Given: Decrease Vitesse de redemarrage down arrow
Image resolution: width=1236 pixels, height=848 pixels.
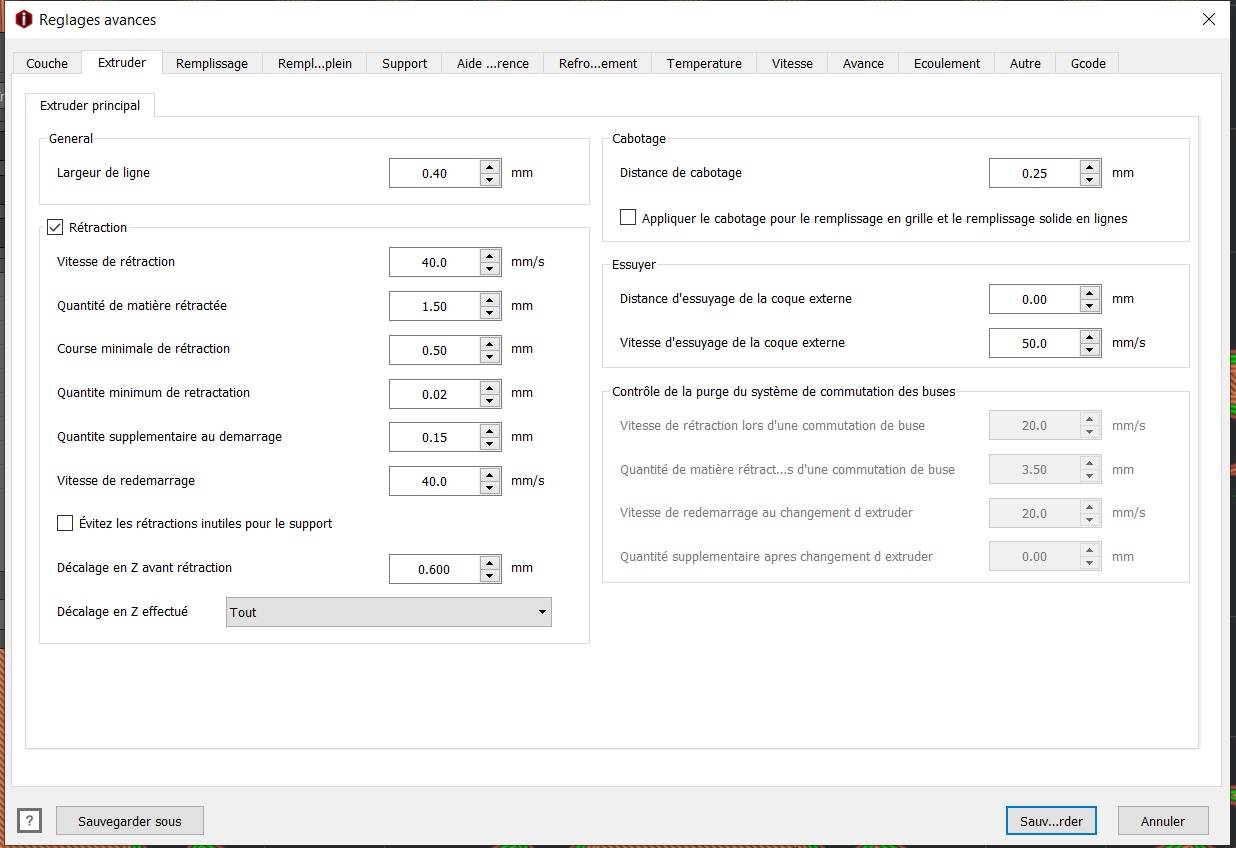Looking at the screenshot, I should [490, 488].
